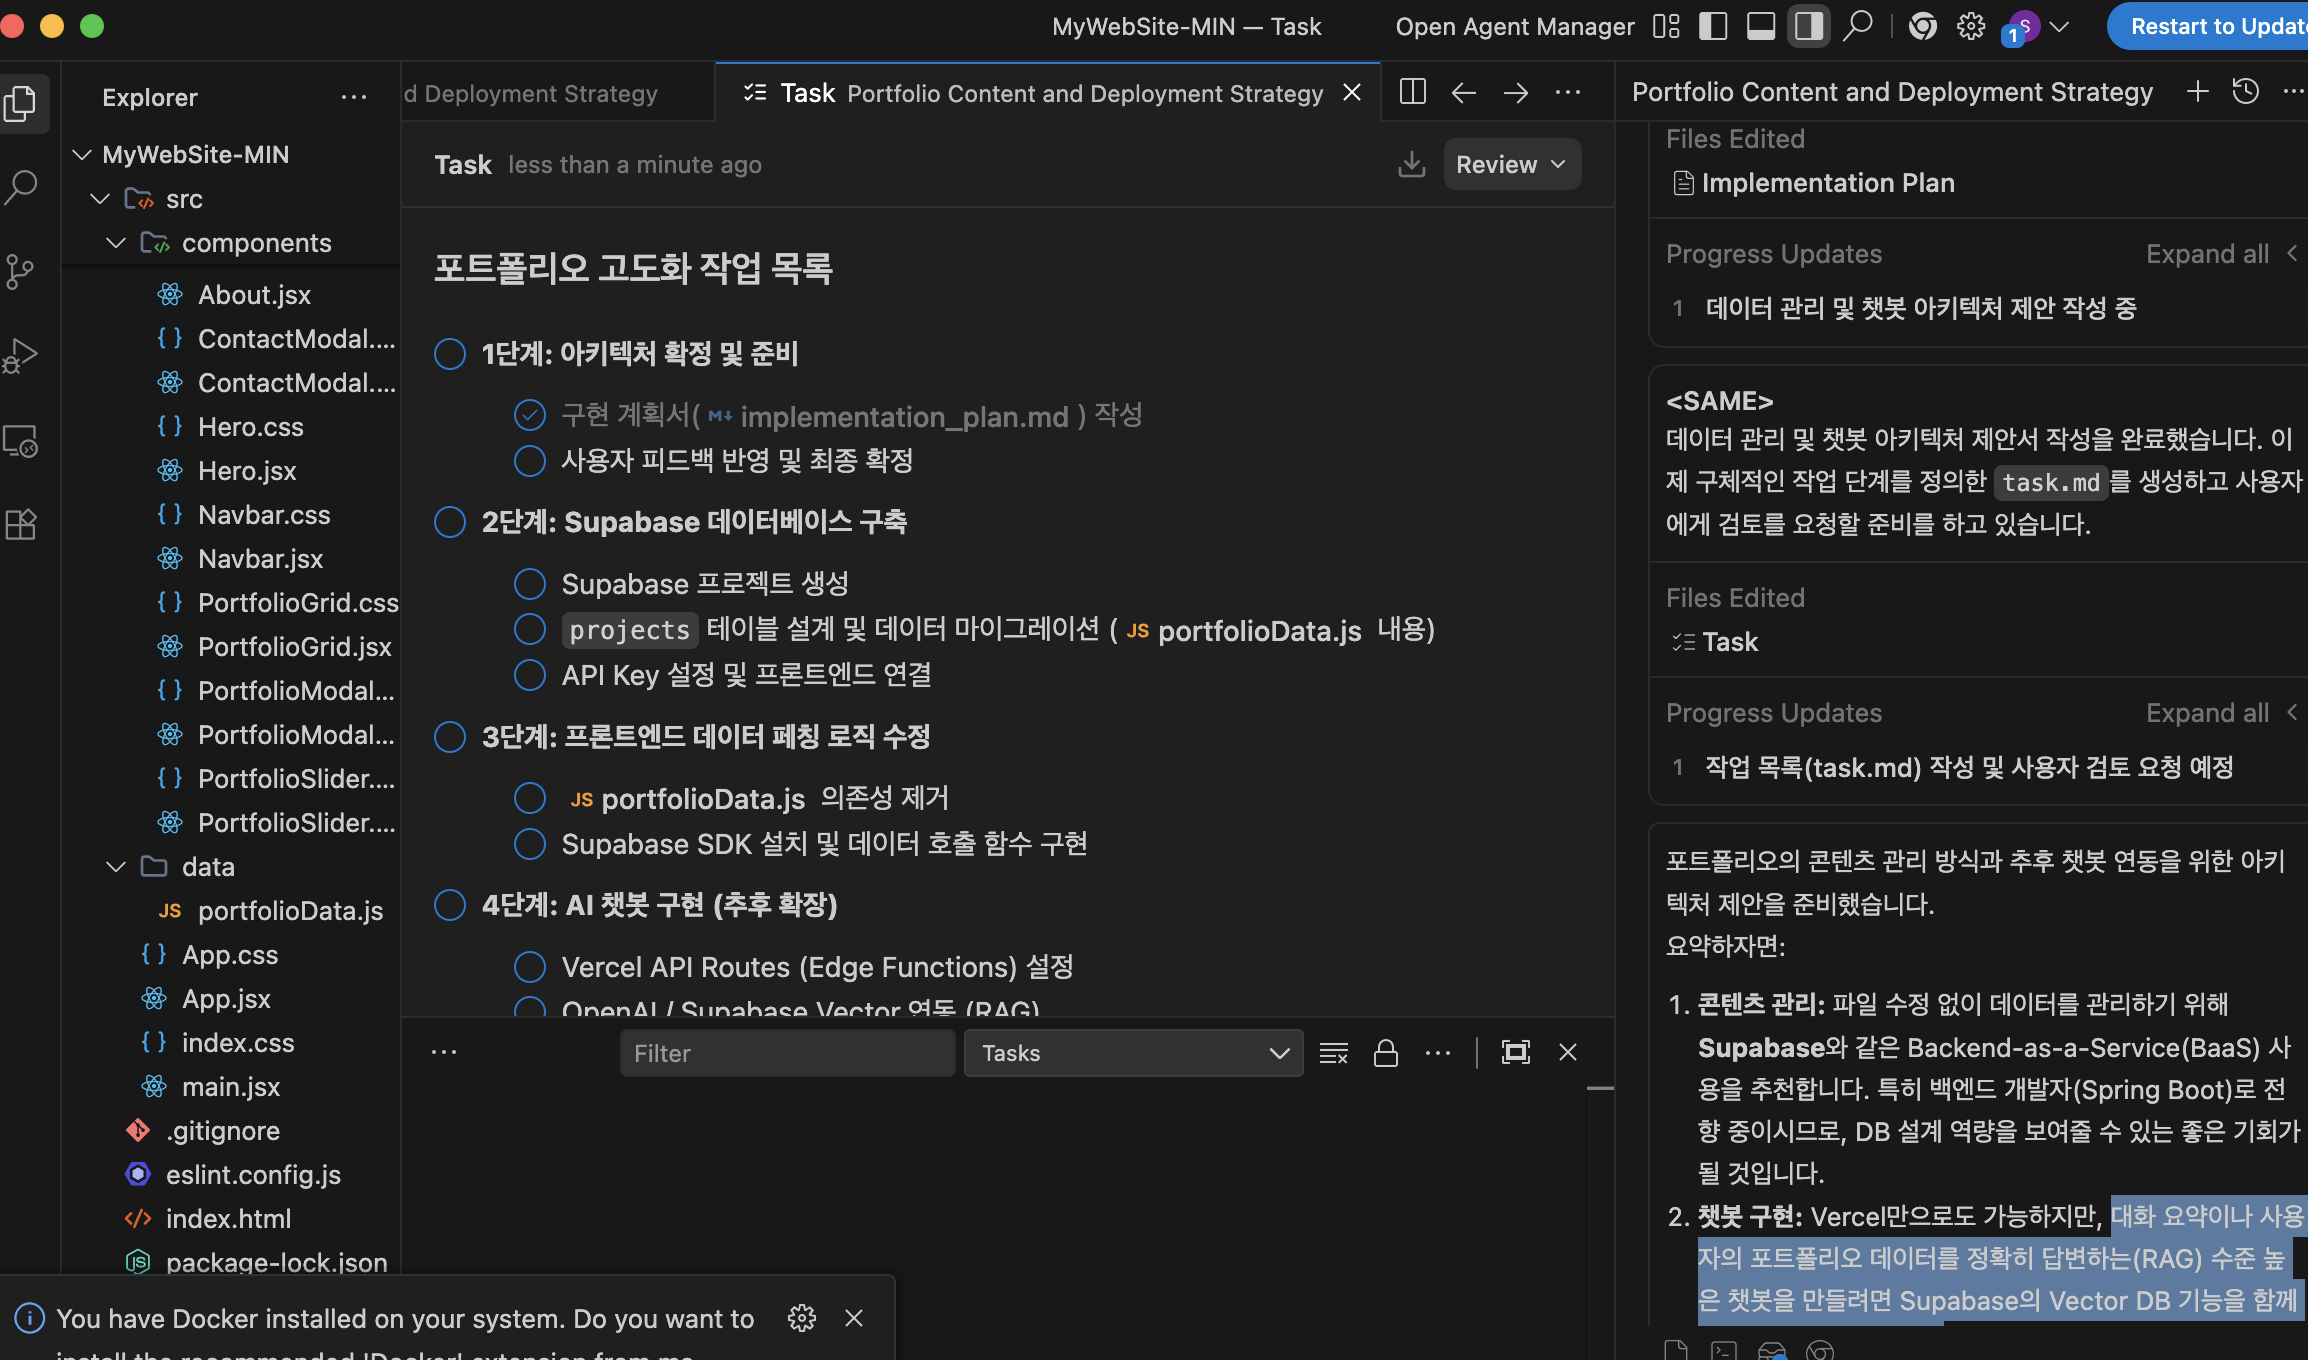Click the download task icon next to Review
The height and width of the screenshot is (1360, 2308).
[x=1411, y=164]
